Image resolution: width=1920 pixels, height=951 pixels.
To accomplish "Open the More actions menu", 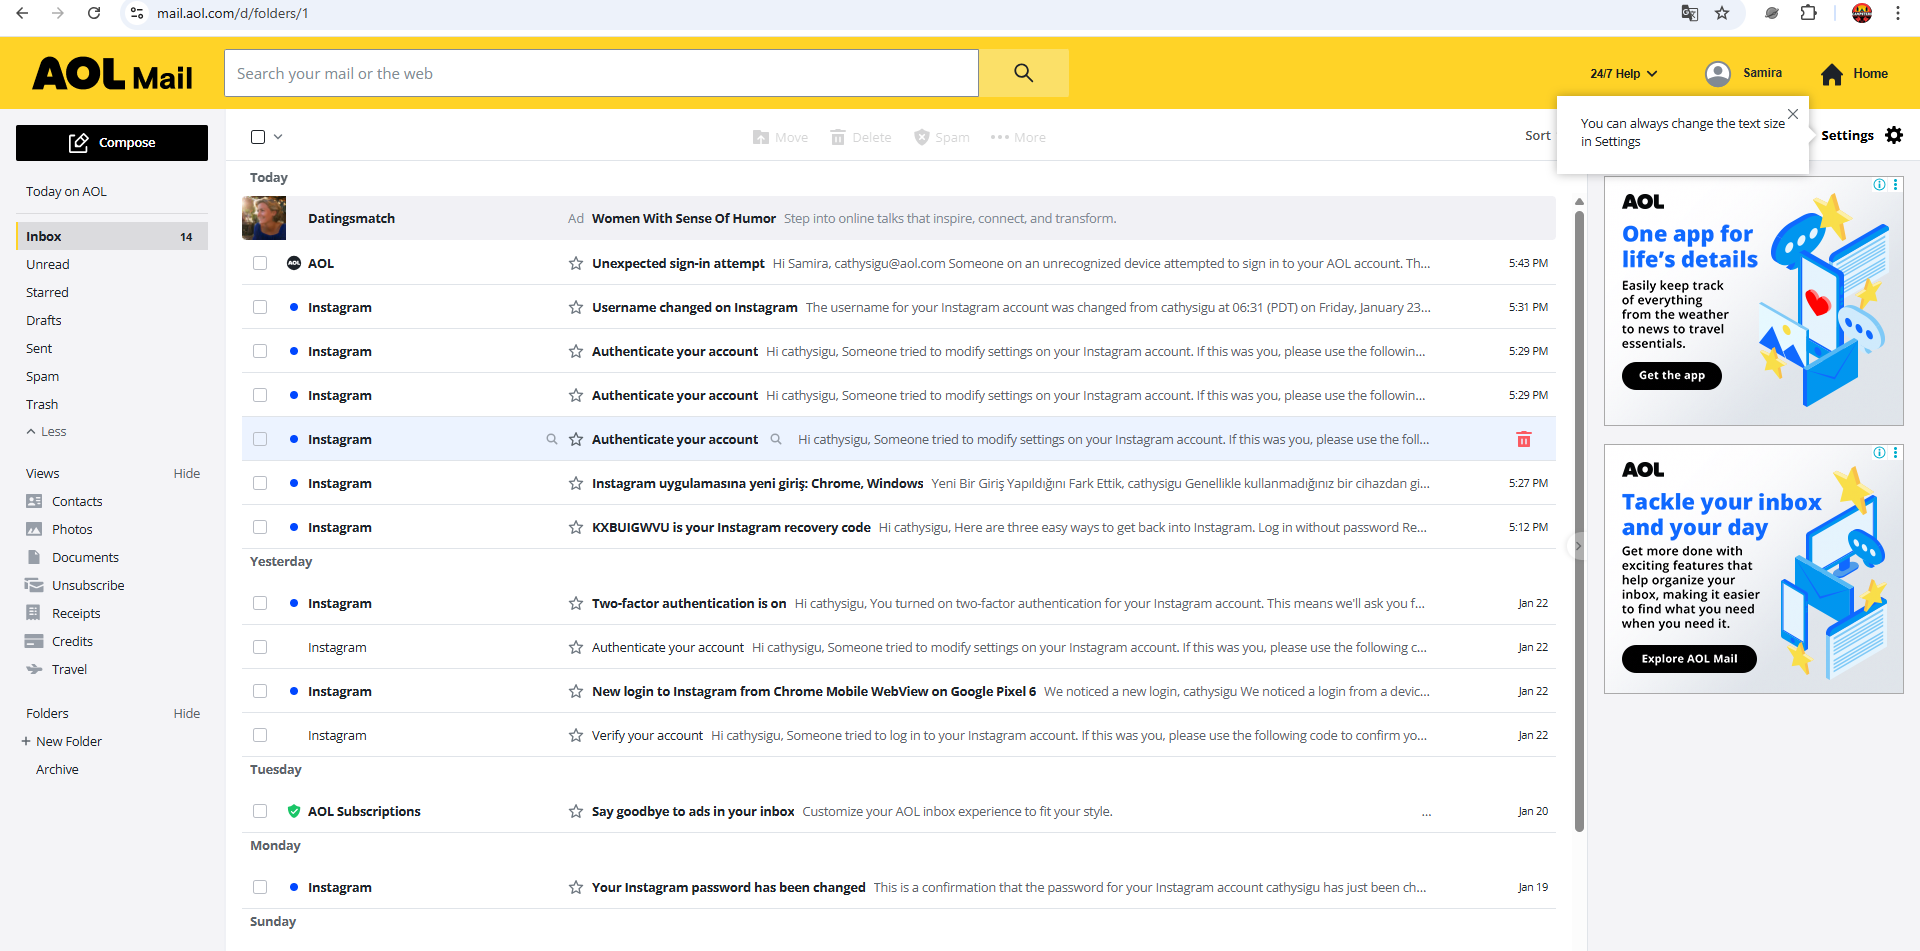I will (1018, 137).
